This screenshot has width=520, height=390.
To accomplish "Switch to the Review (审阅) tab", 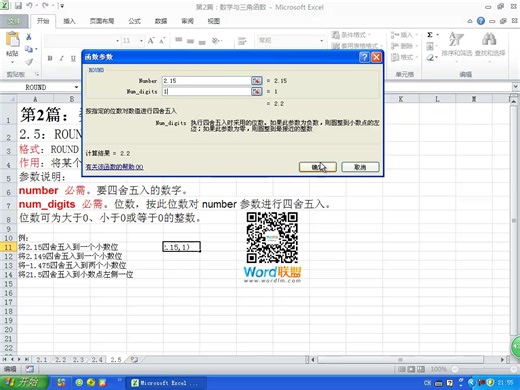I will pyautogui.click(x=187, y=21).
